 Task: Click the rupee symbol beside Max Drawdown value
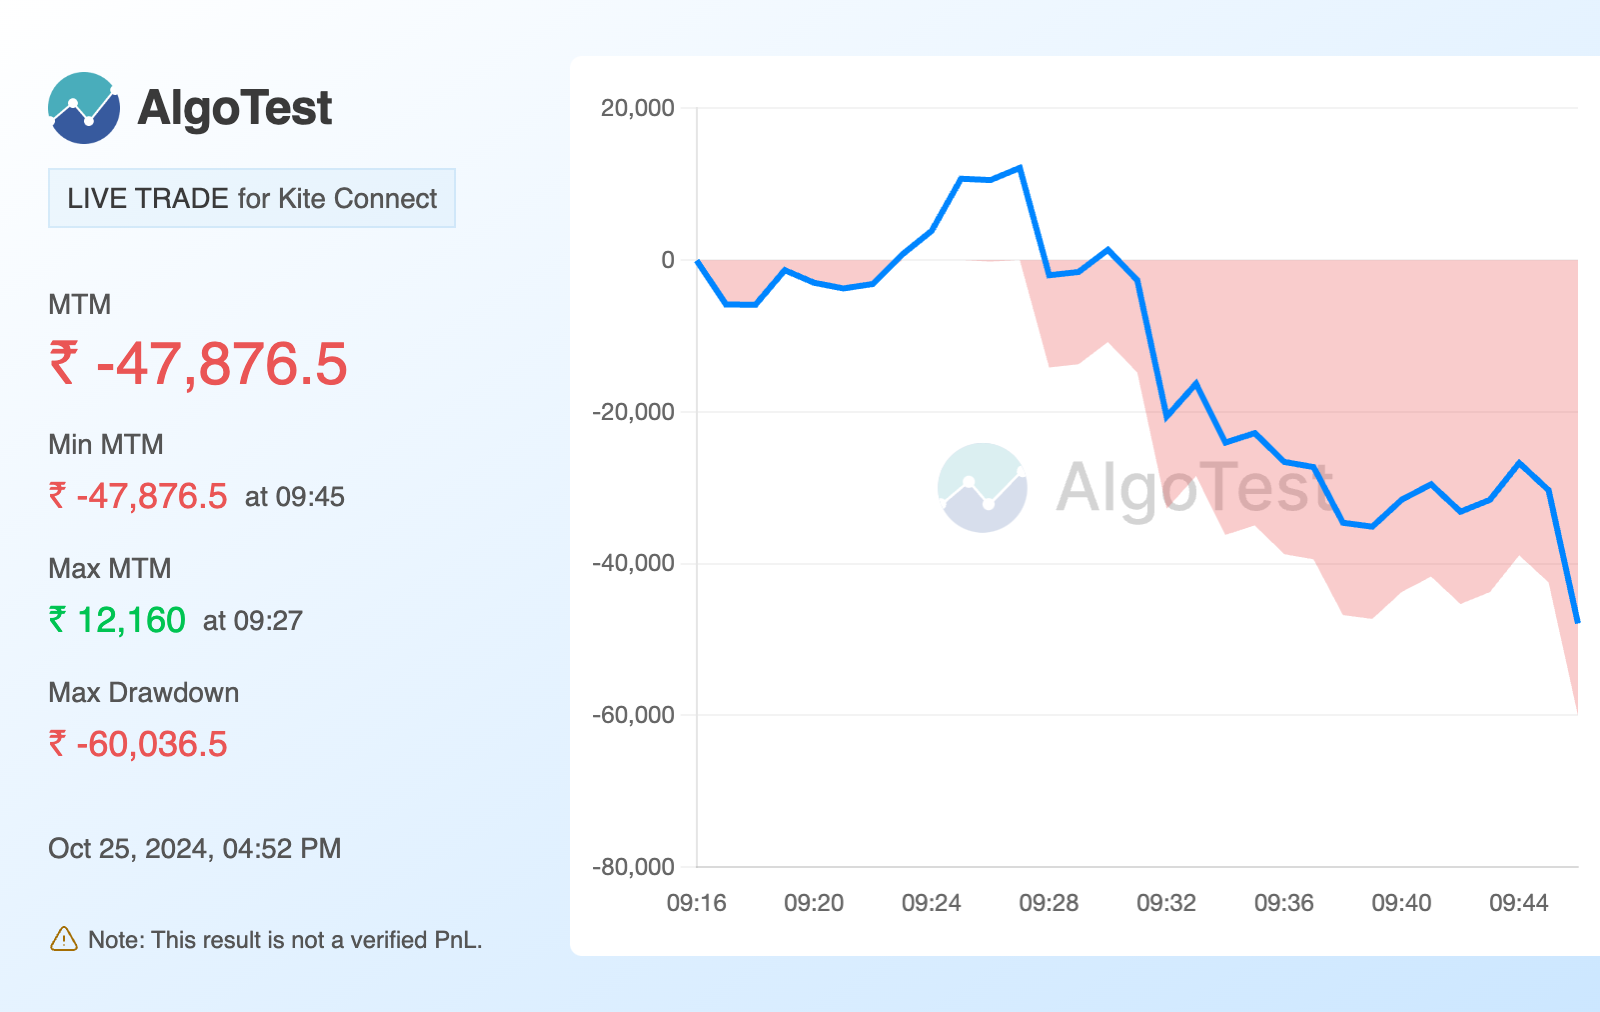58,744
